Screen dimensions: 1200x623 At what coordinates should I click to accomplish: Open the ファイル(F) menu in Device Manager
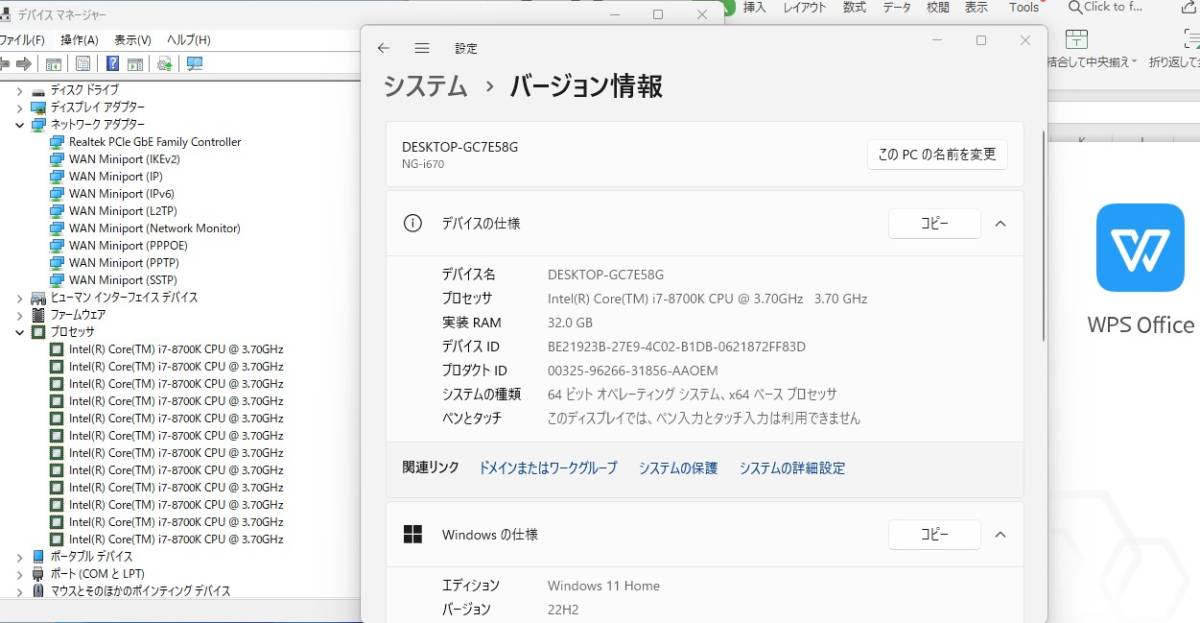pyautogui.click(x=22, y=40)
